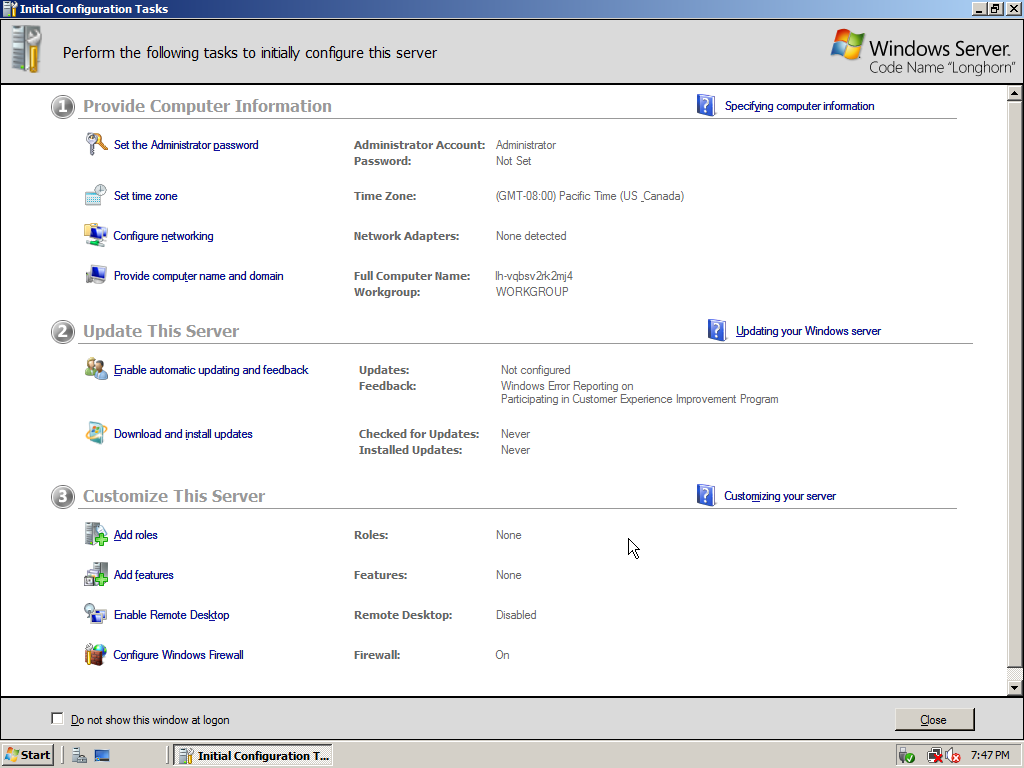The height and width of the screenshot is (768, 1024).
Task: Open 'Enable automatic updating and feedback' link
Action: [x=211, y=370]
